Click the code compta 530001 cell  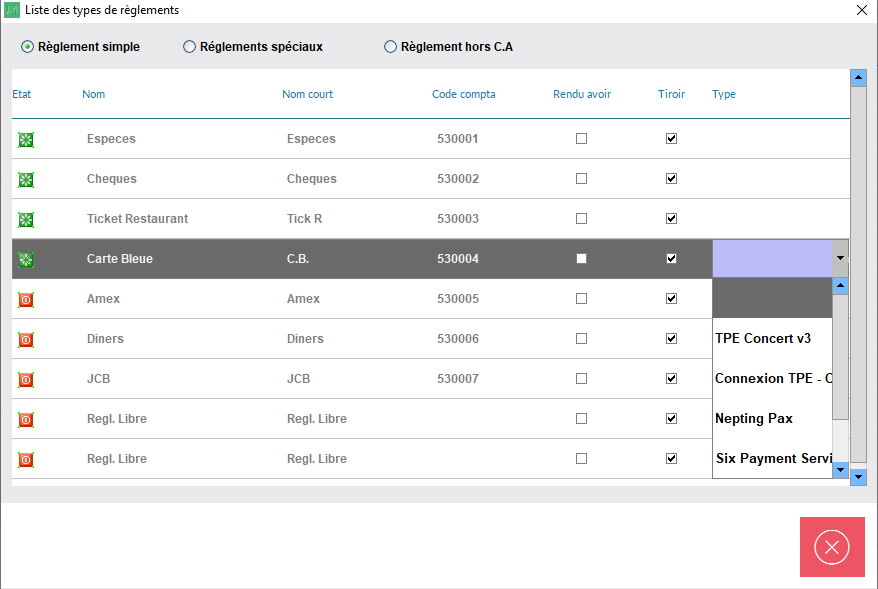click(457, 138)
